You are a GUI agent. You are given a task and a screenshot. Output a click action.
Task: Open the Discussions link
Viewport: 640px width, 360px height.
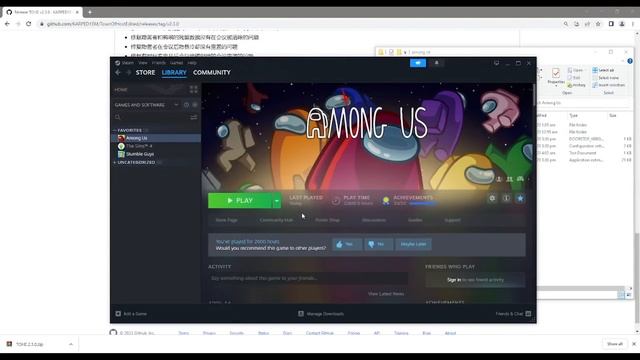coord(374,220)
